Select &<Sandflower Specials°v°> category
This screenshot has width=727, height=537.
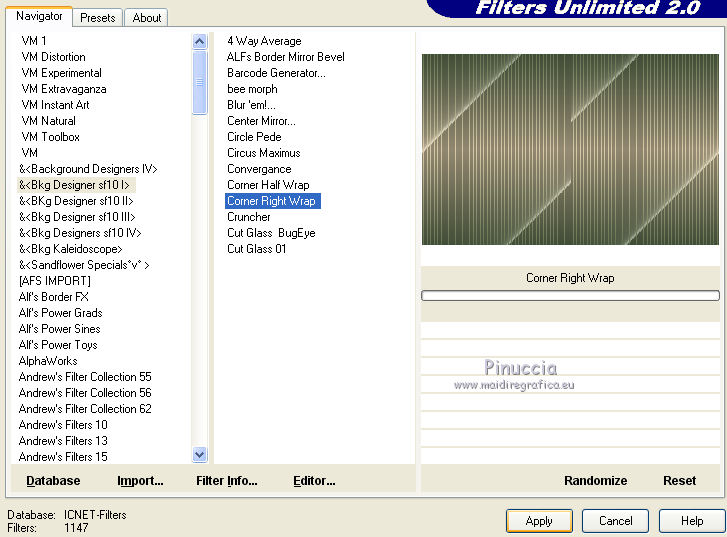tap(84, 265)
